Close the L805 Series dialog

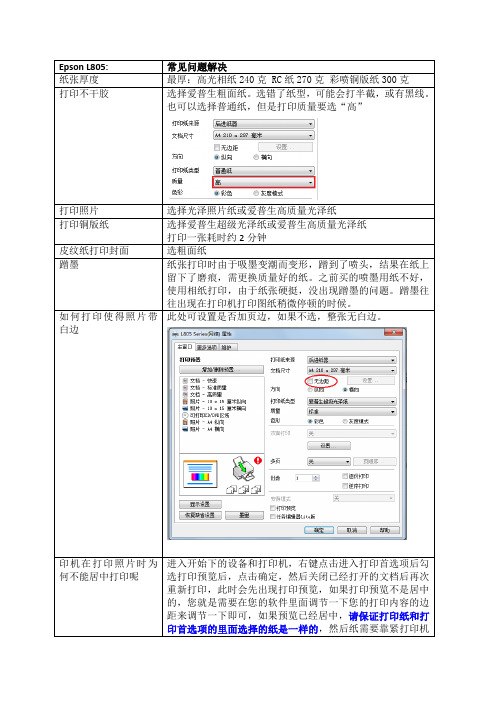click(x=394, y=333)
